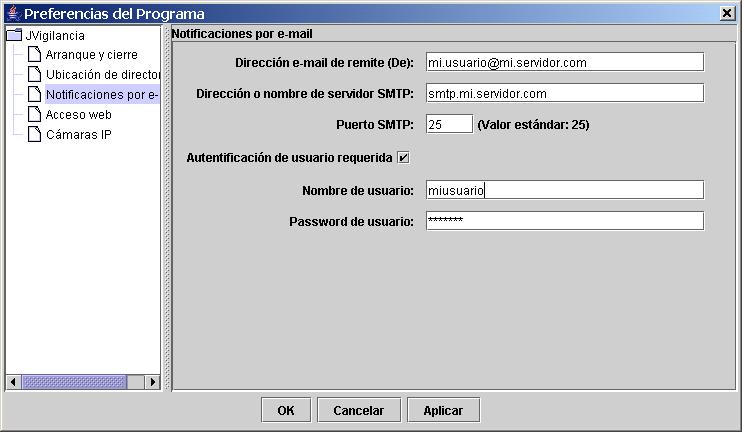The image size is (742, 432).
Task: Select the Arranque y cierre tree entry
Action: (91, 55)
